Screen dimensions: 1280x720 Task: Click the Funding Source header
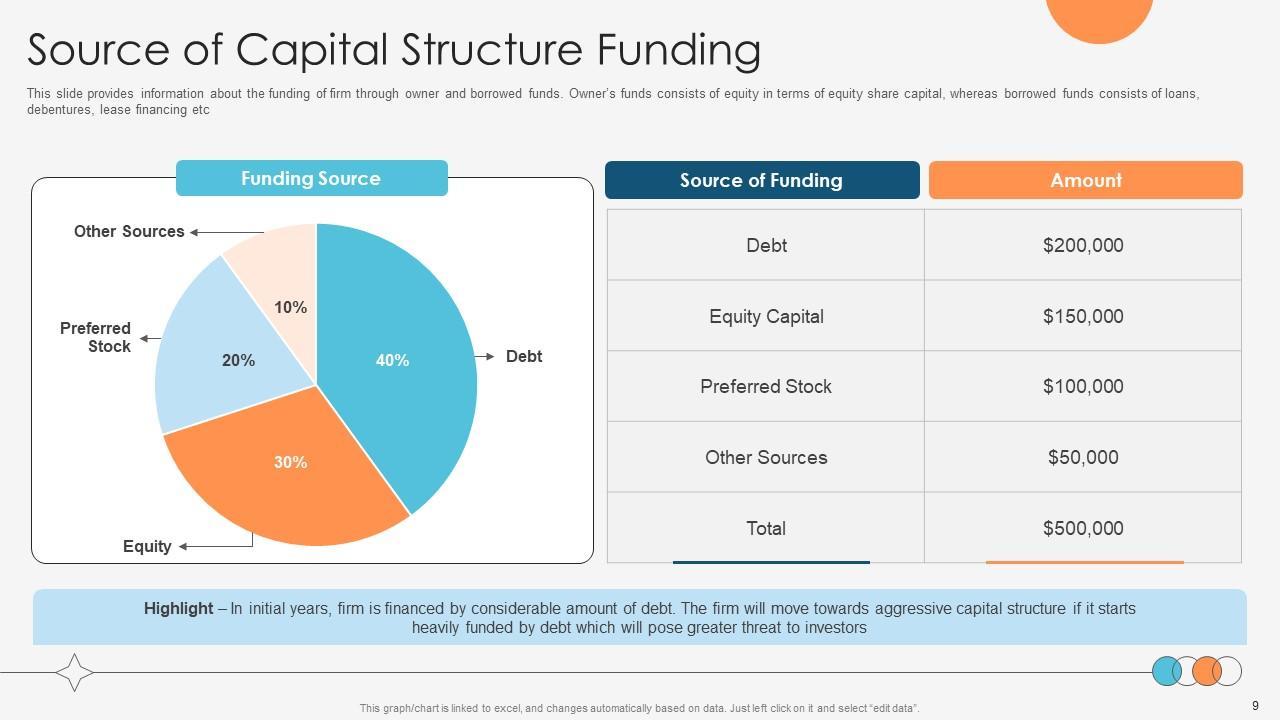[311, 179]
